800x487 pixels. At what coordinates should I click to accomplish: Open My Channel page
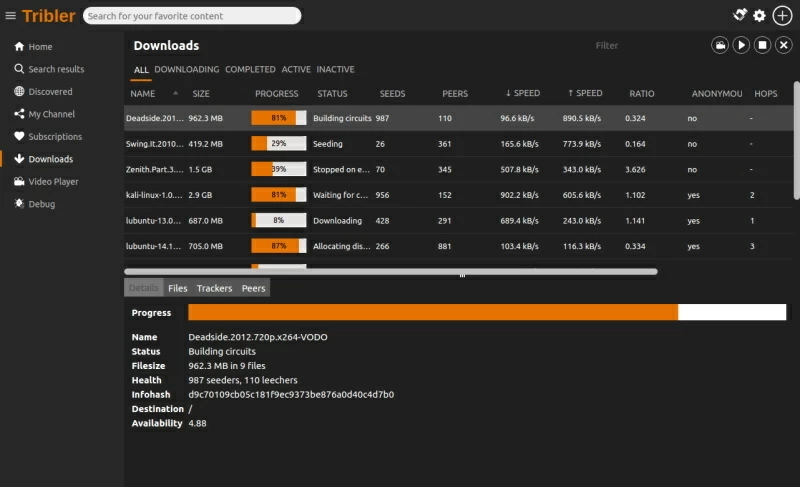[x=52, y=114]
